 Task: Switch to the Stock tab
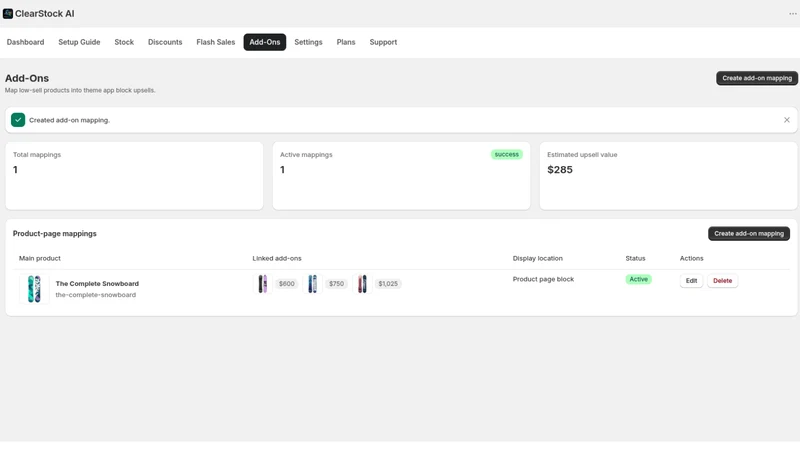coord(124,42)
